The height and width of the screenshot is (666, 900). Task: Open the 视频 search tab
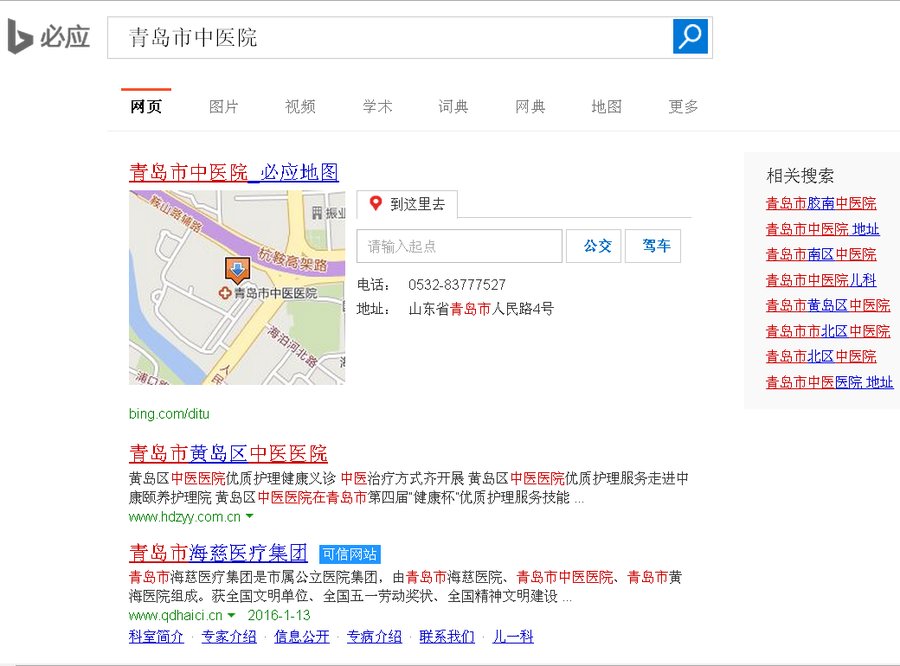click(x=300, y=107)
